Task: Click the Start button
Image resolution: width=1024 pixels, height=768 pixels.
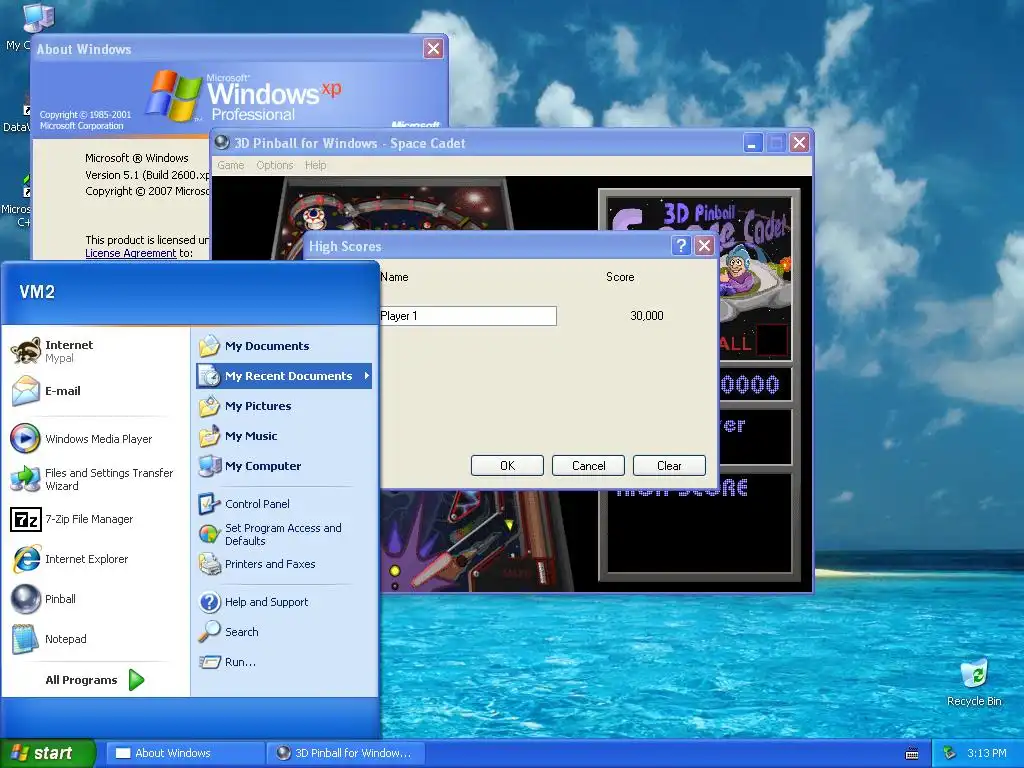Action: 48,753
